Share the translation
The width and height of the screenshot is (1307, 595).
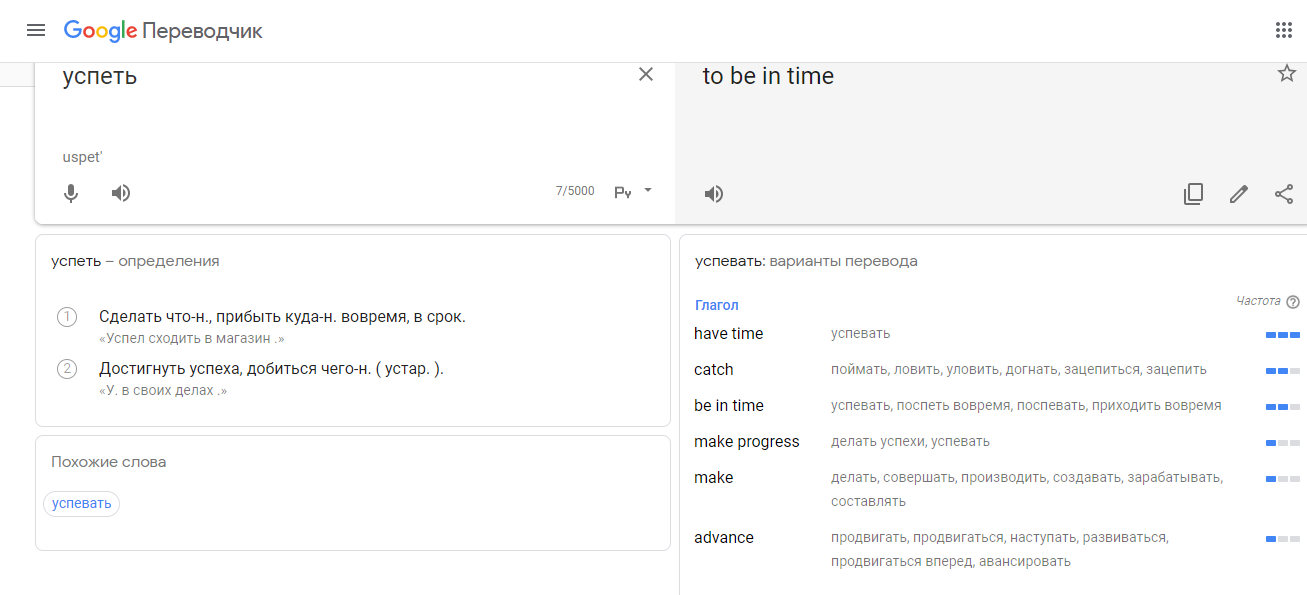[x=1284, y=194]
